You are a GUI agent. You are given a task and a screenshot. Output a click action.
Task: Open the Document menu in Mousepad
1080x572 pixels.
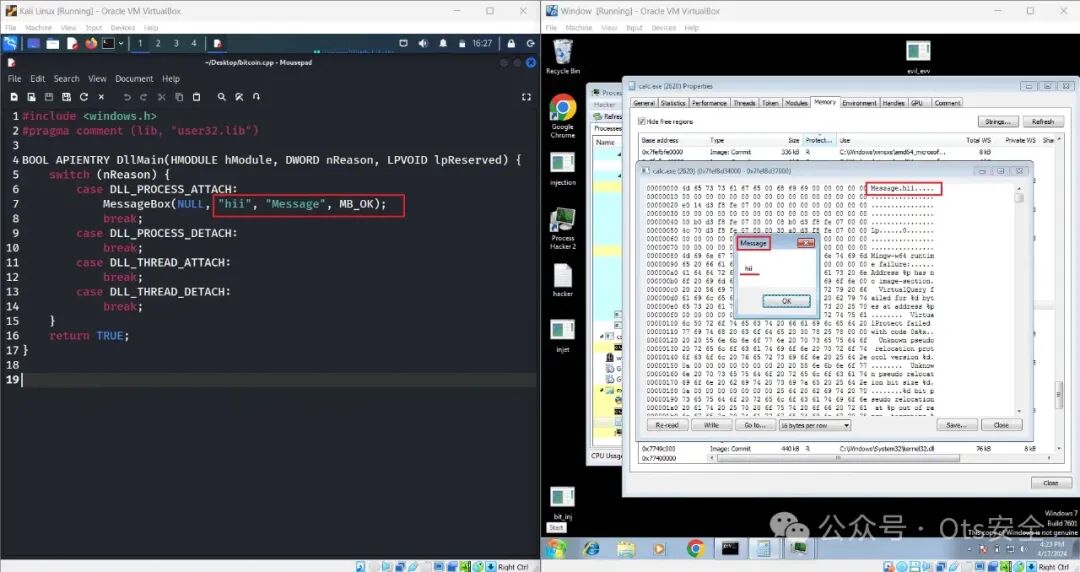click(x=134, y=79)
